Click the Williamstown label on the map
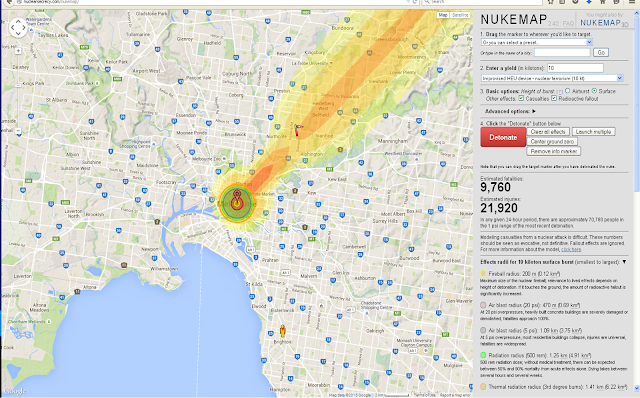The width and height of the screenshot is (640, 398). coord(164,269)
